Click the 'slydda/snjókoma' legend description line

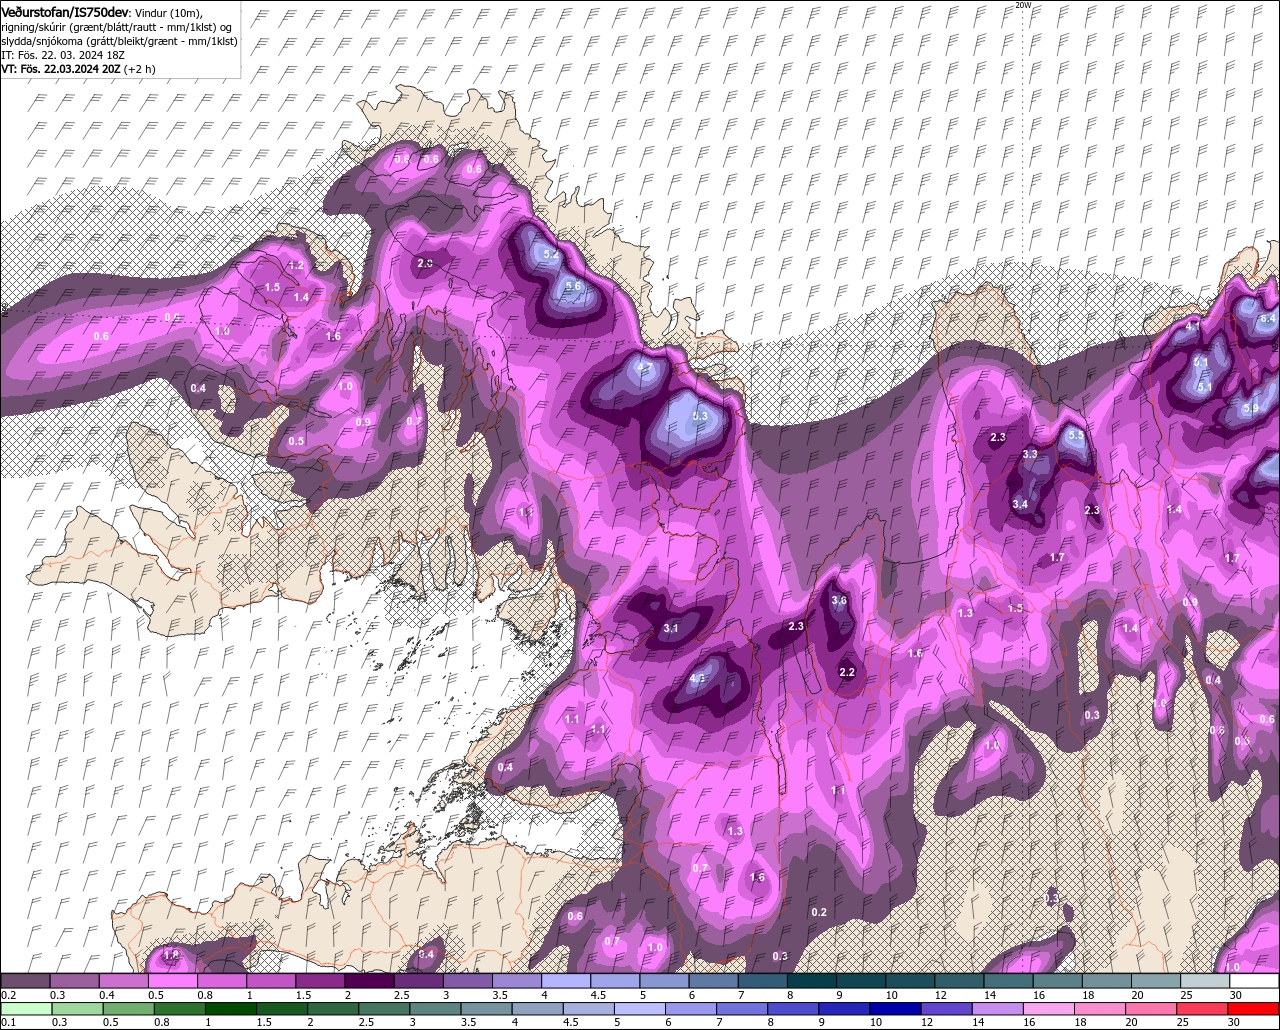point(118,41)
